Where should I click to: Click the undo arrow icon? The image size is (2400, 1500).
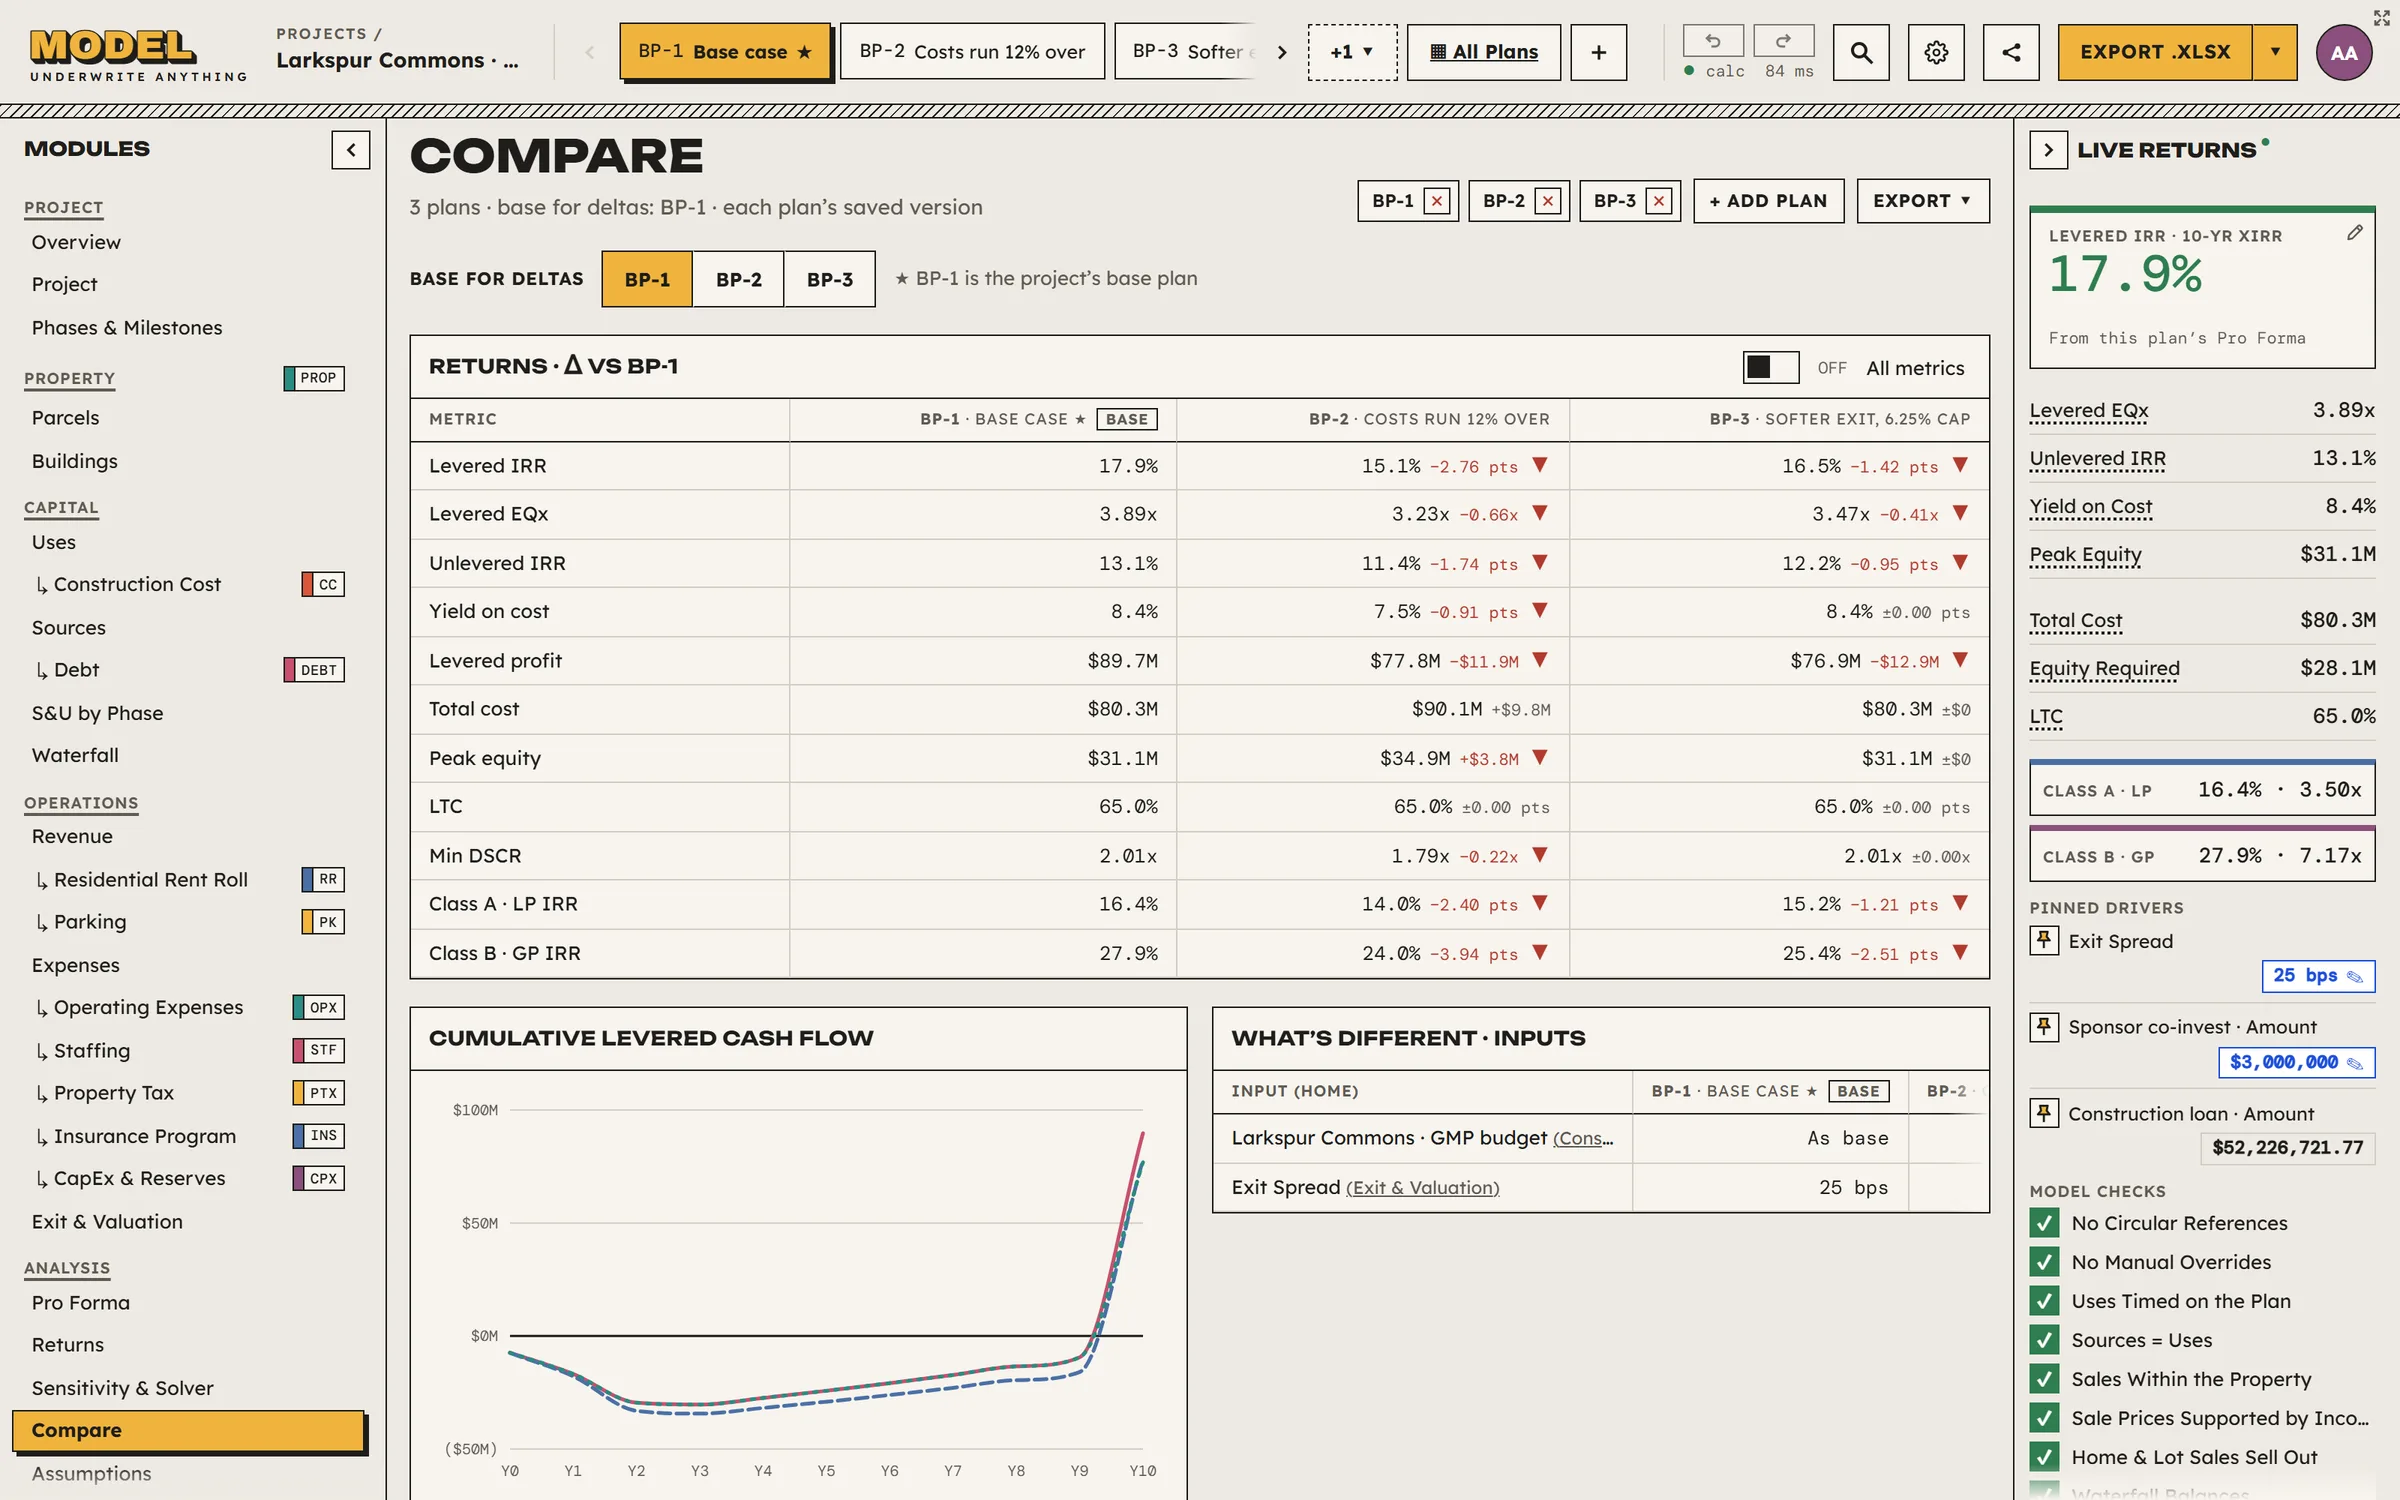[x=1713, y=41]
